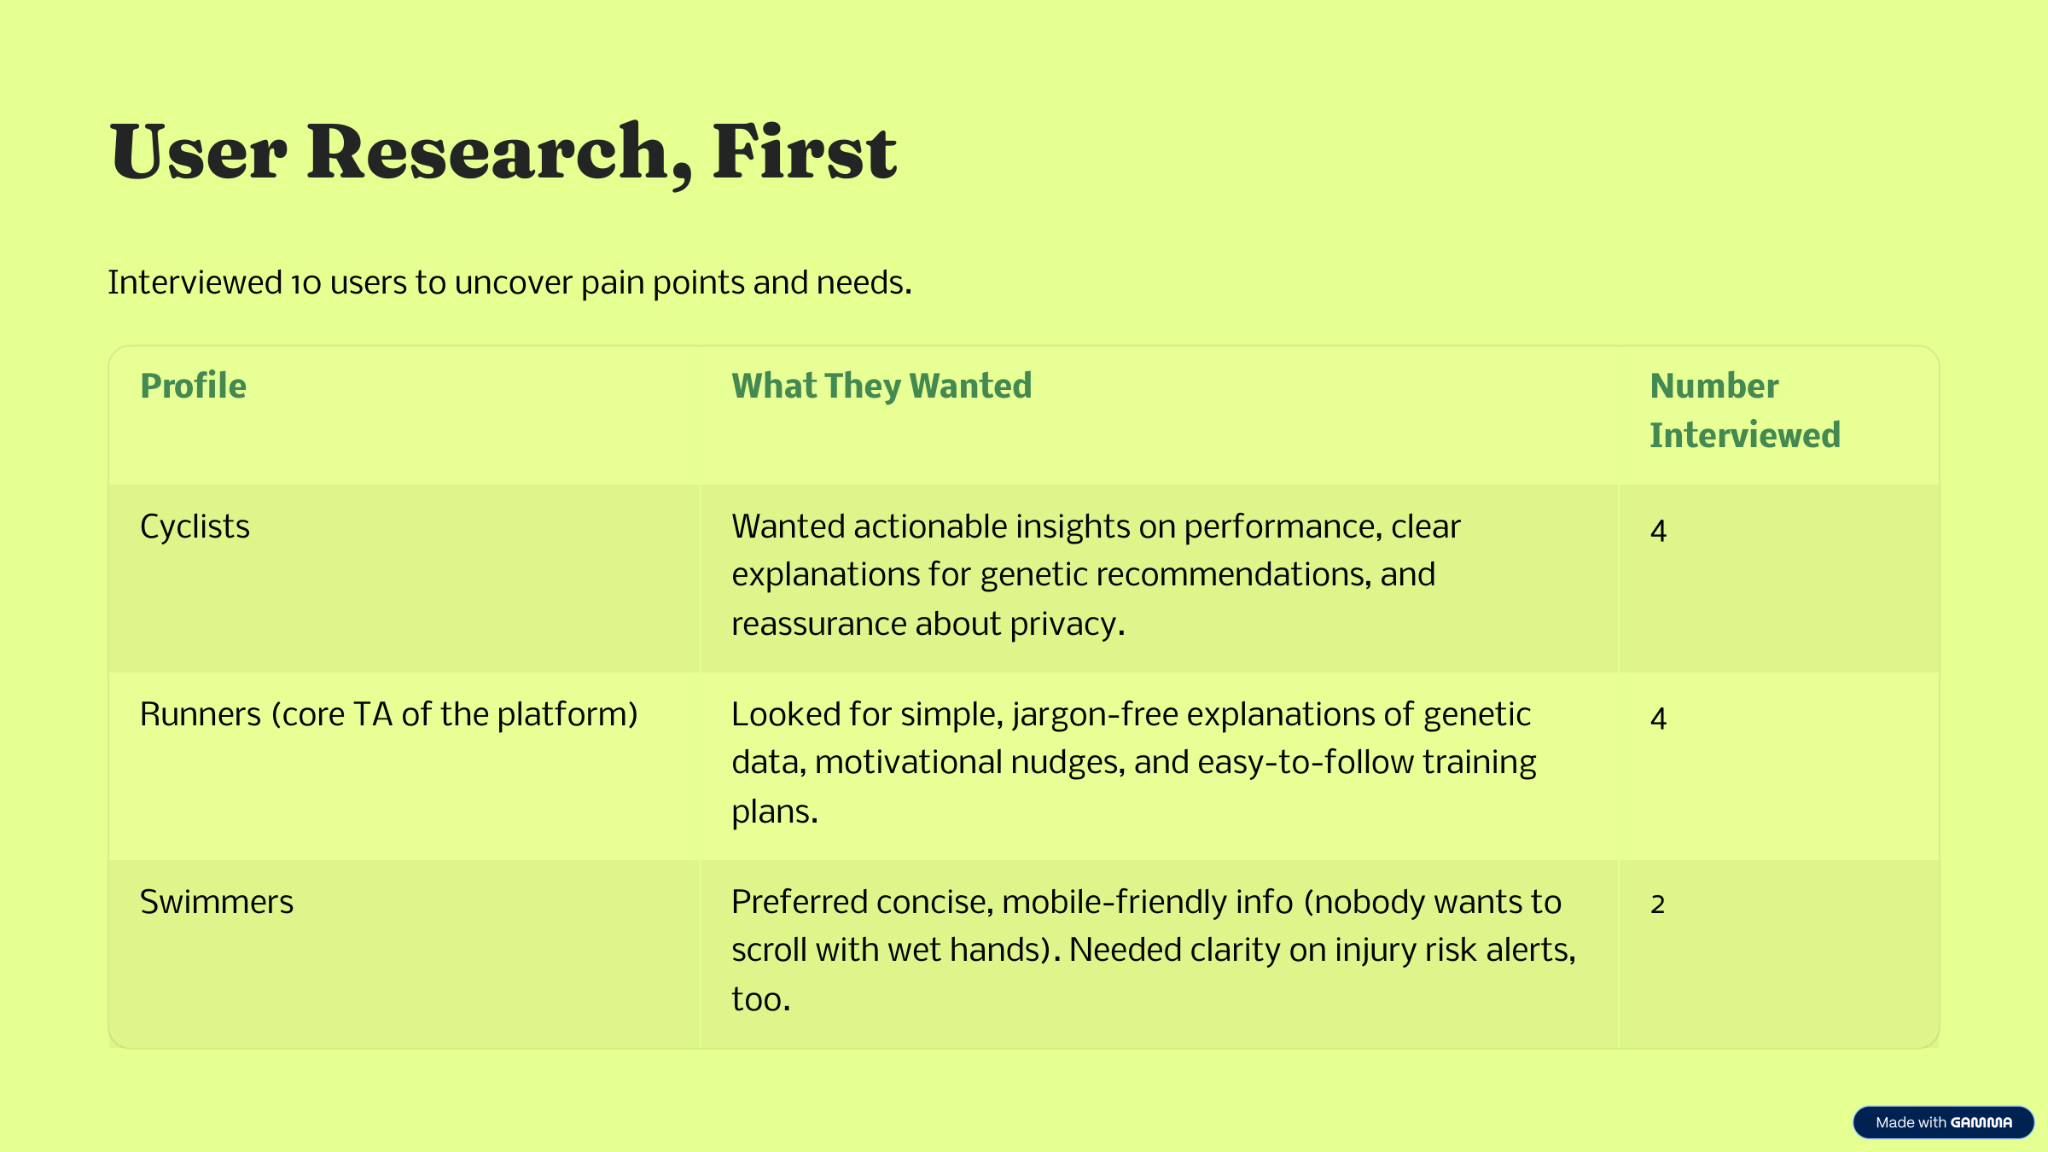Viewport: 2048px width, 1152px height.
Task: Click the Runners (core TA) cell
Action: click(404, 766)
